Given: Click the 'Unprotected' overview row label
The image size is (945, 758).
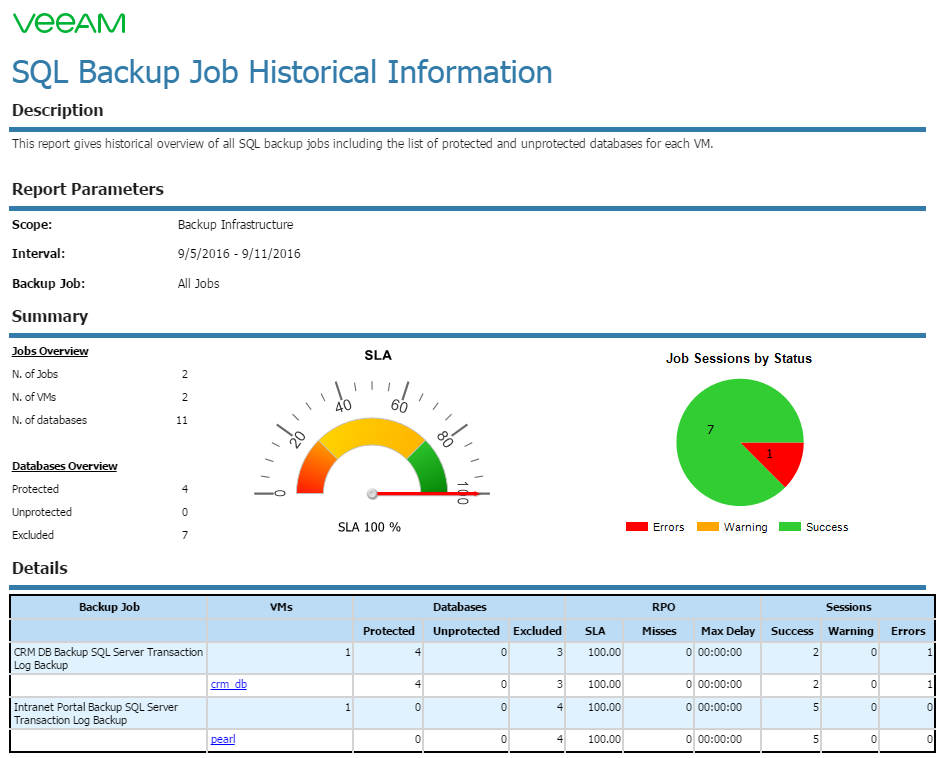Looking at the screenshot, I should [x=42, y=512].
